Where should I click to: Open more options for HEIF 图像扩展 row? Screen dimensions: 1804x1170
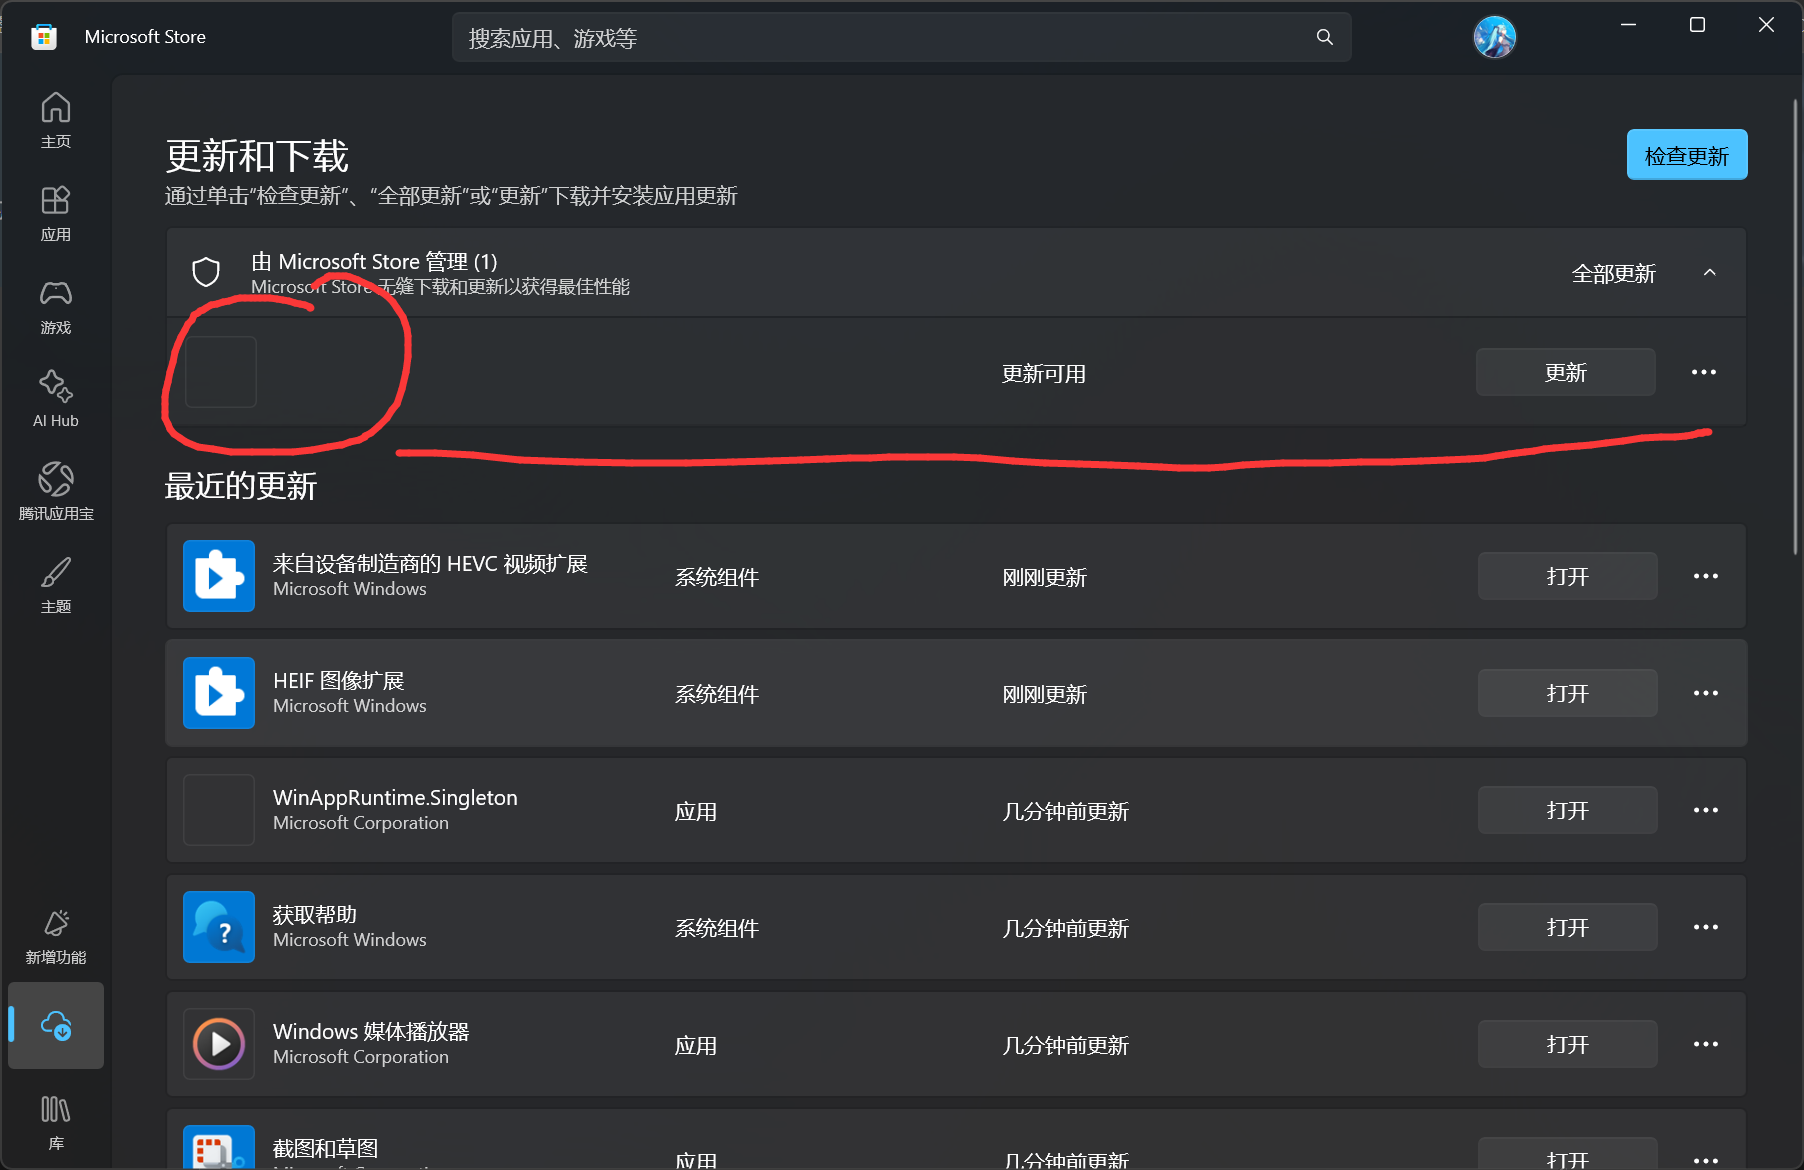(1706, 693)
